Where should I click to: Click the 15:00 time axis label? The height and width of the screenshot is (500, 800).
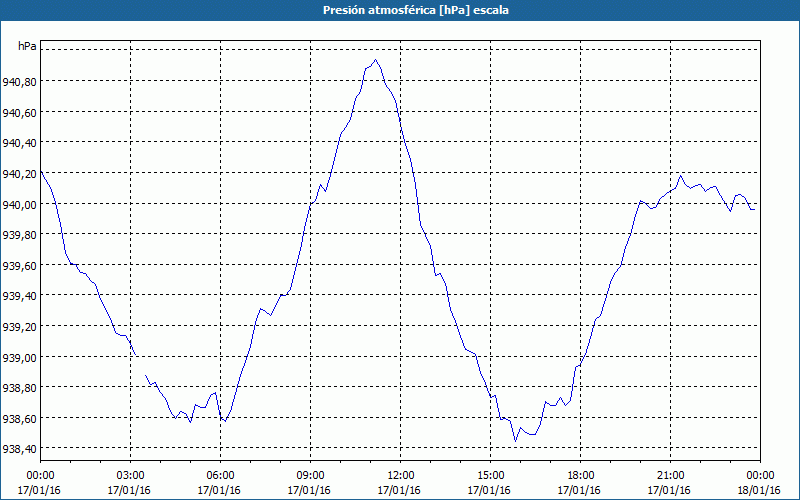tap(490, 476)
